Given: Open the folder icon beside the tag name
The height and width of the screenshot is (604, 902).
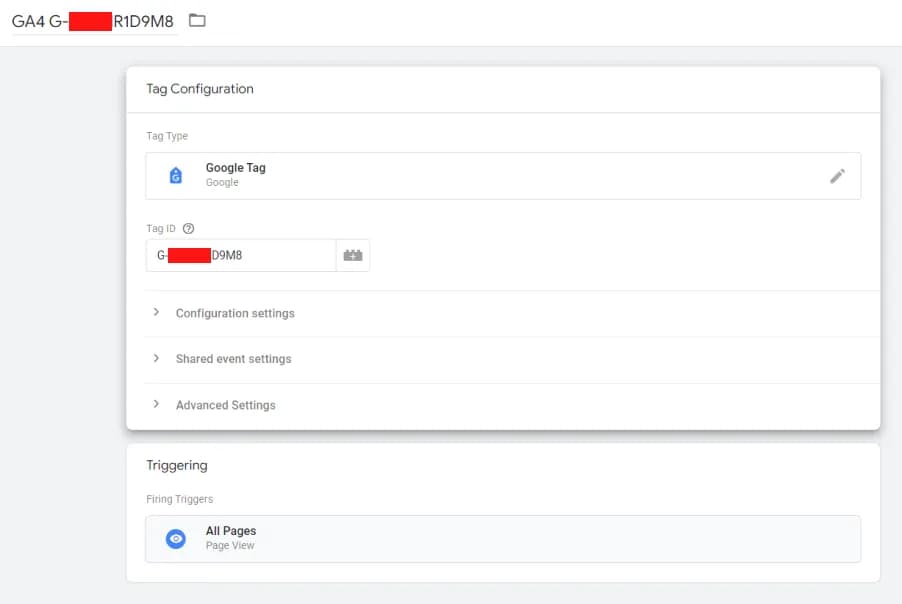Looking at the screenshot, I should click(197, 21).
